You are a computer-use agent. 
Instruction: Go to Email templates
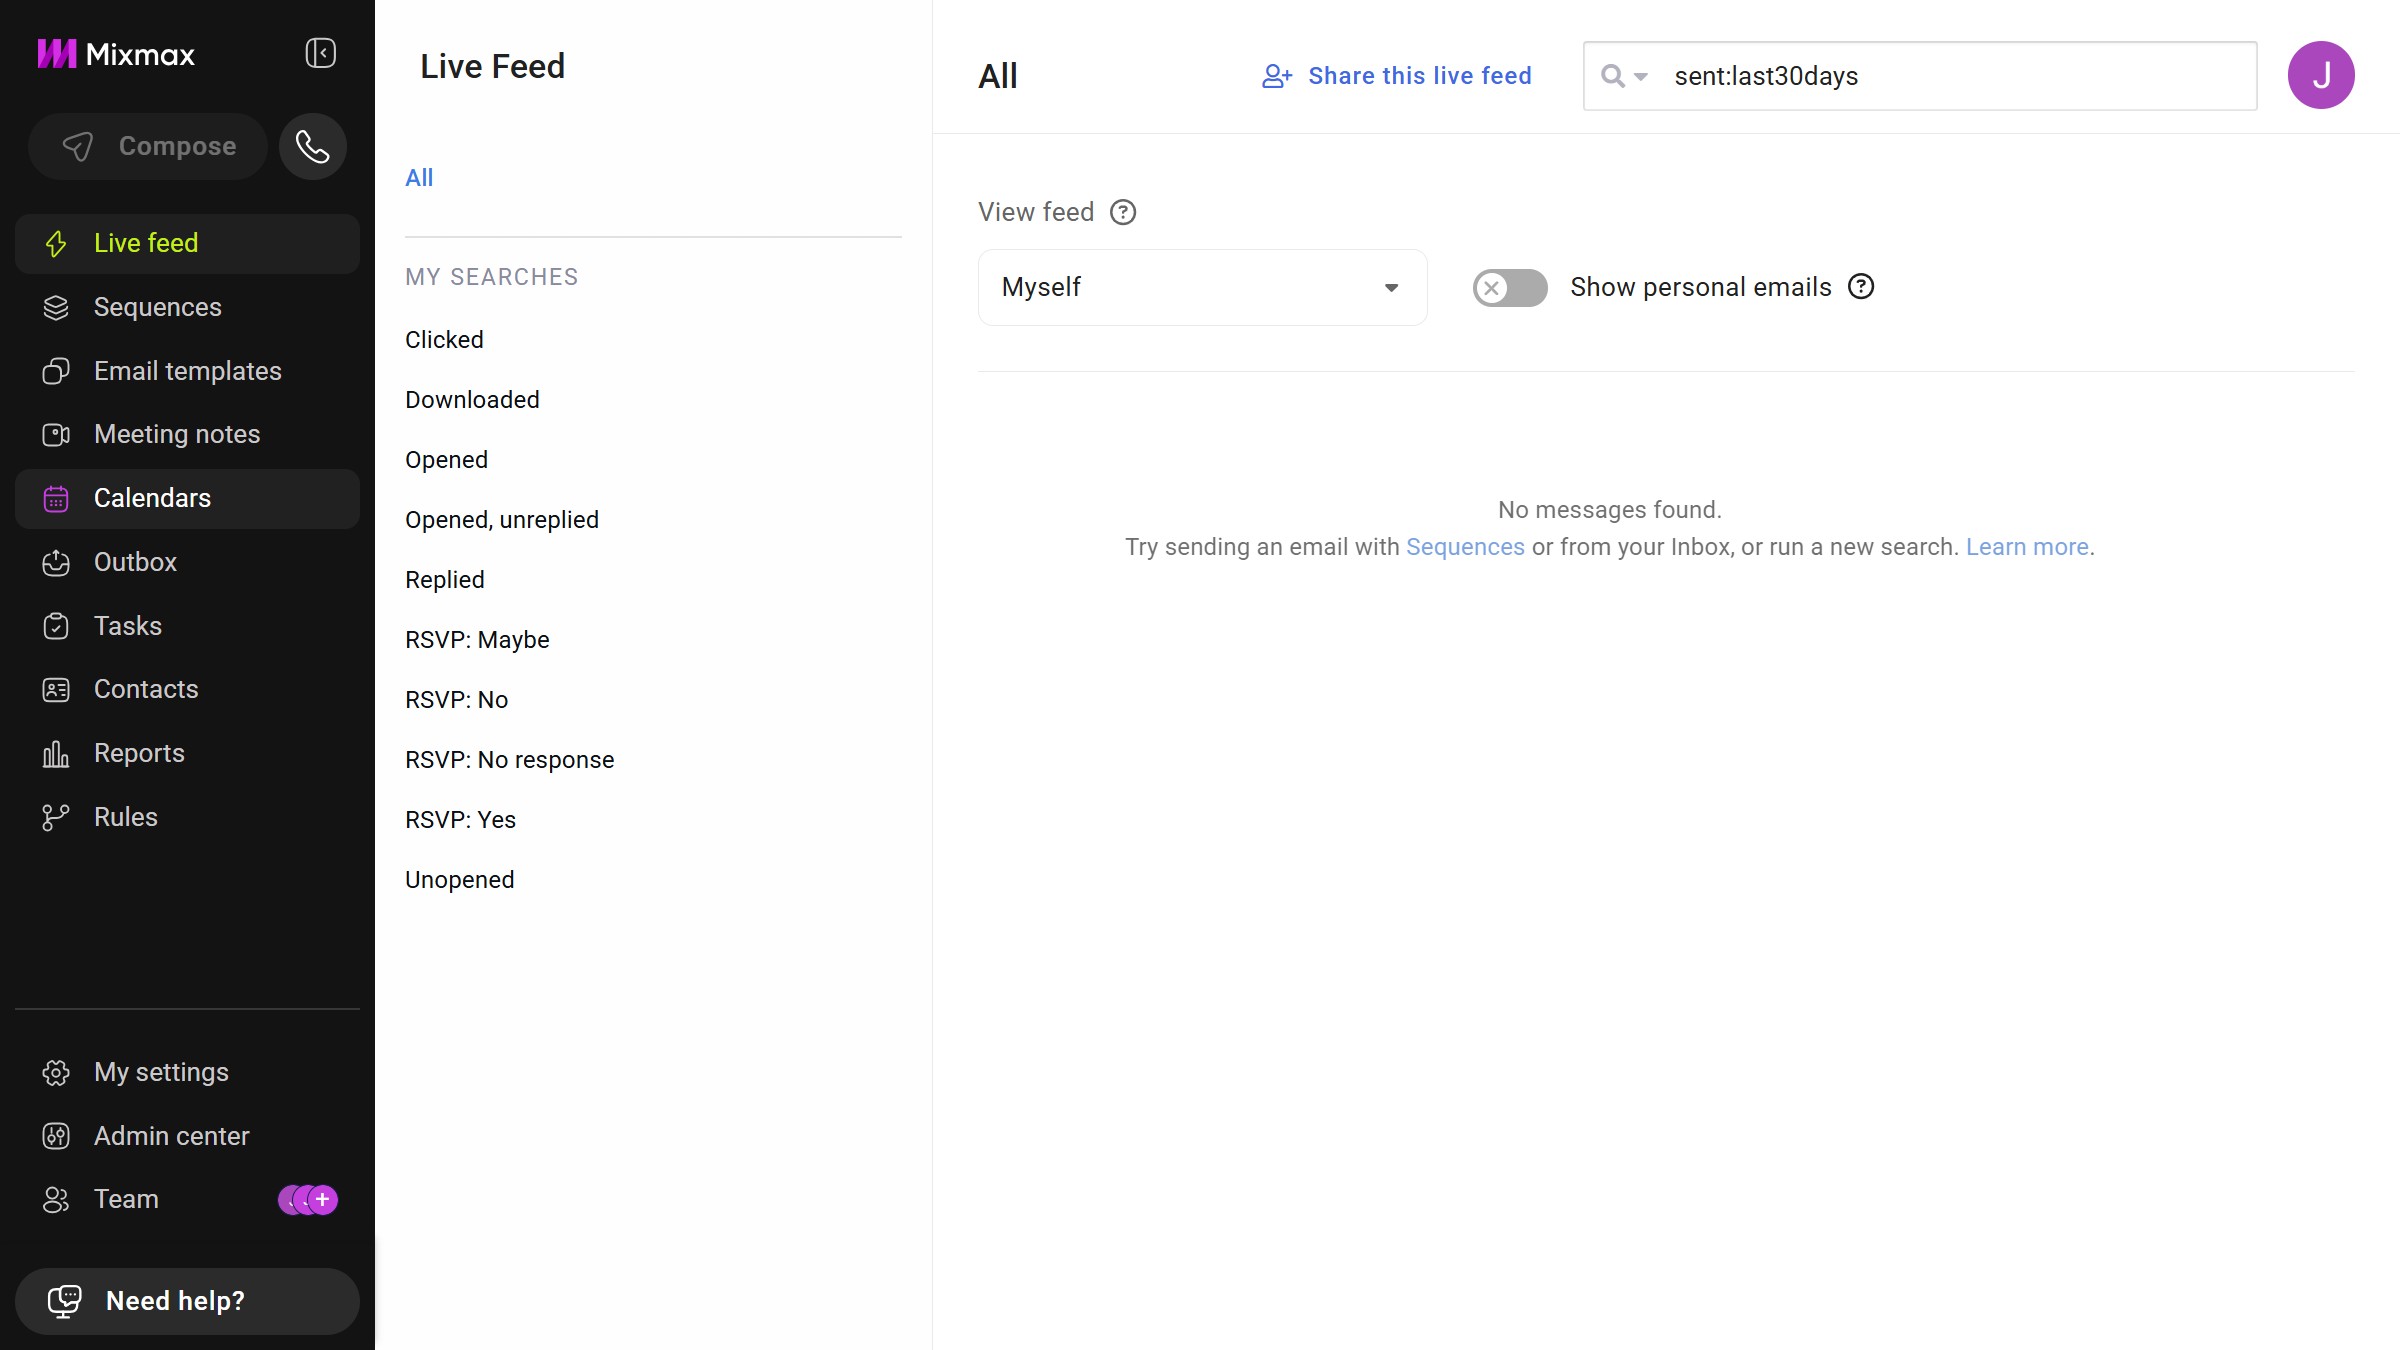[187, 371]
